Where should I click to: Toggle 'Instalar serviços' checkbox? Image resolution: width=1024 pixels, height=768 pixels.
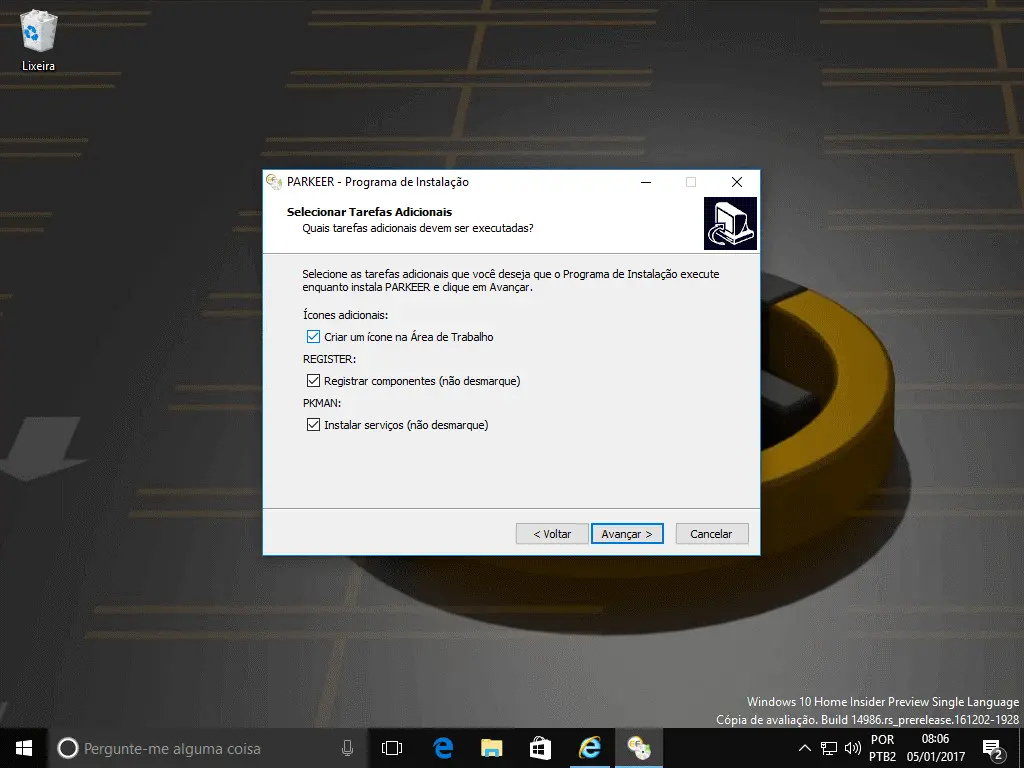[313, 425]
